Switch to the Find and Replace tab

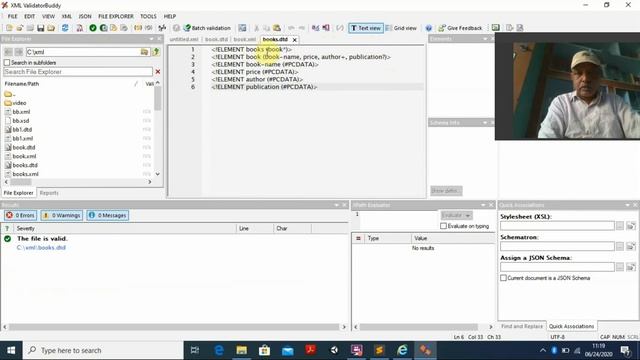[522, 326]
